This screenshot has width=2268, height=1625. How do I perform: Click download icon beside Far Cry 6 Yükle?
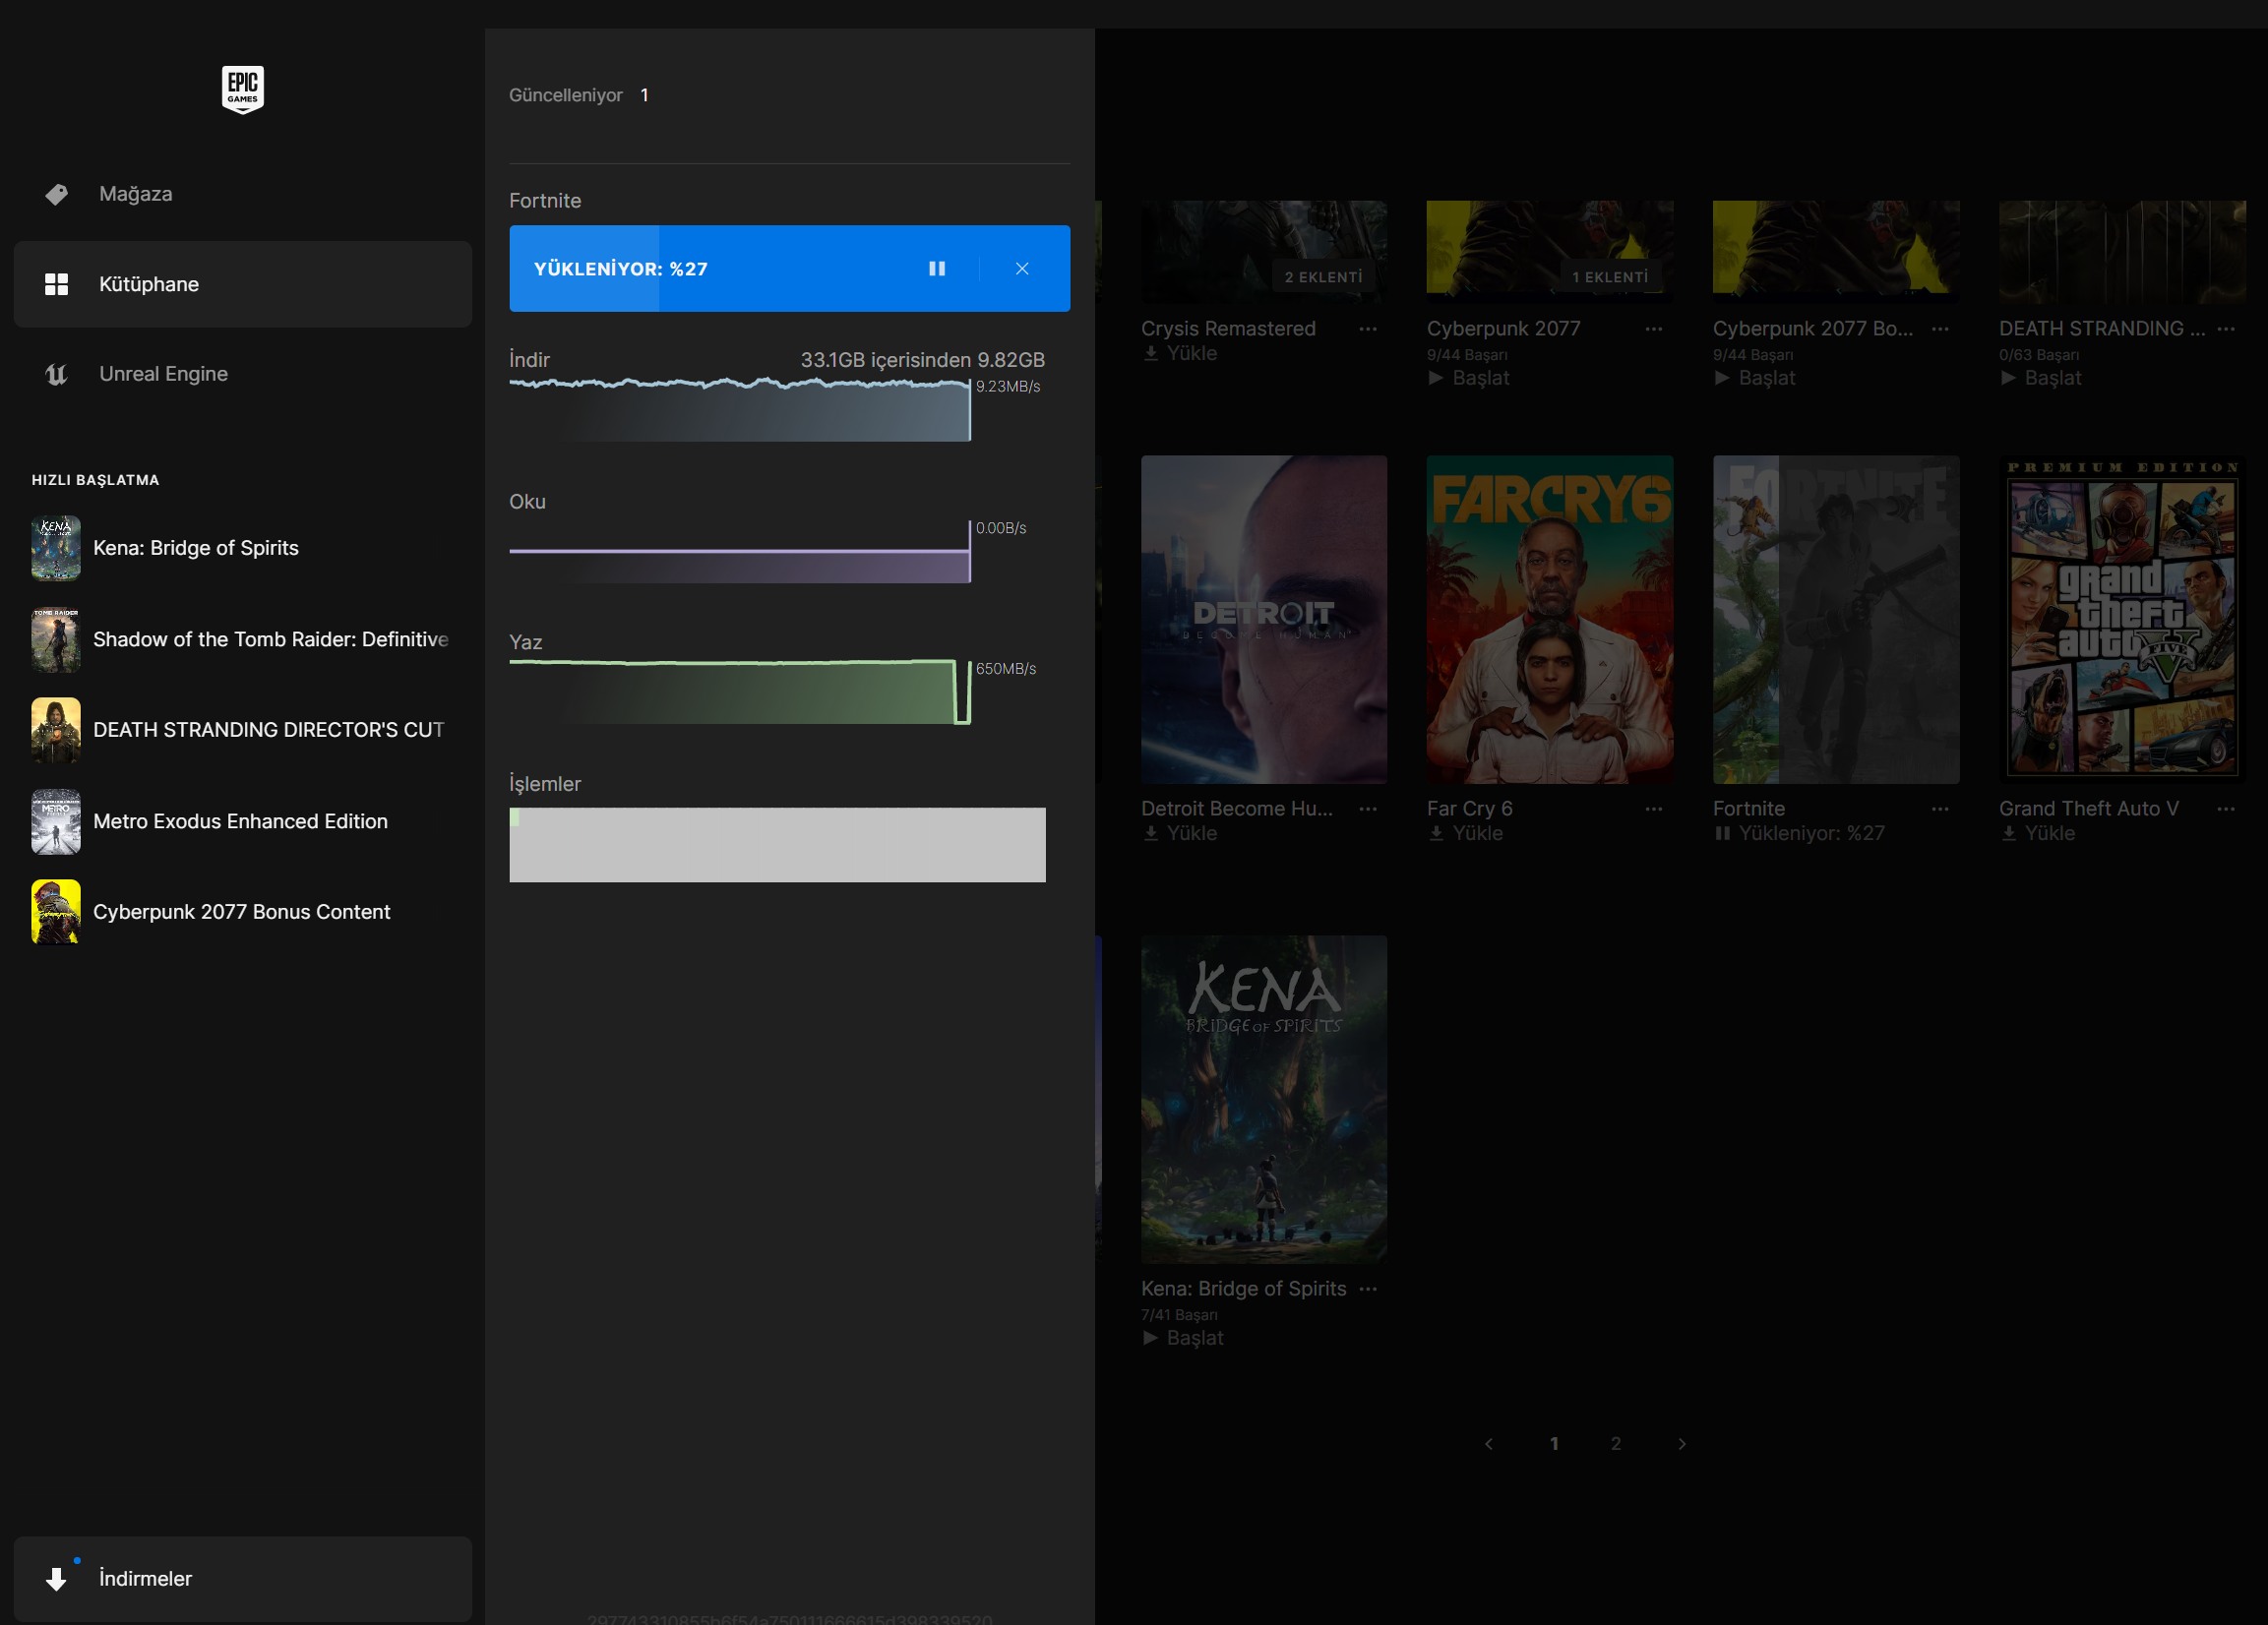(1437, 833)
